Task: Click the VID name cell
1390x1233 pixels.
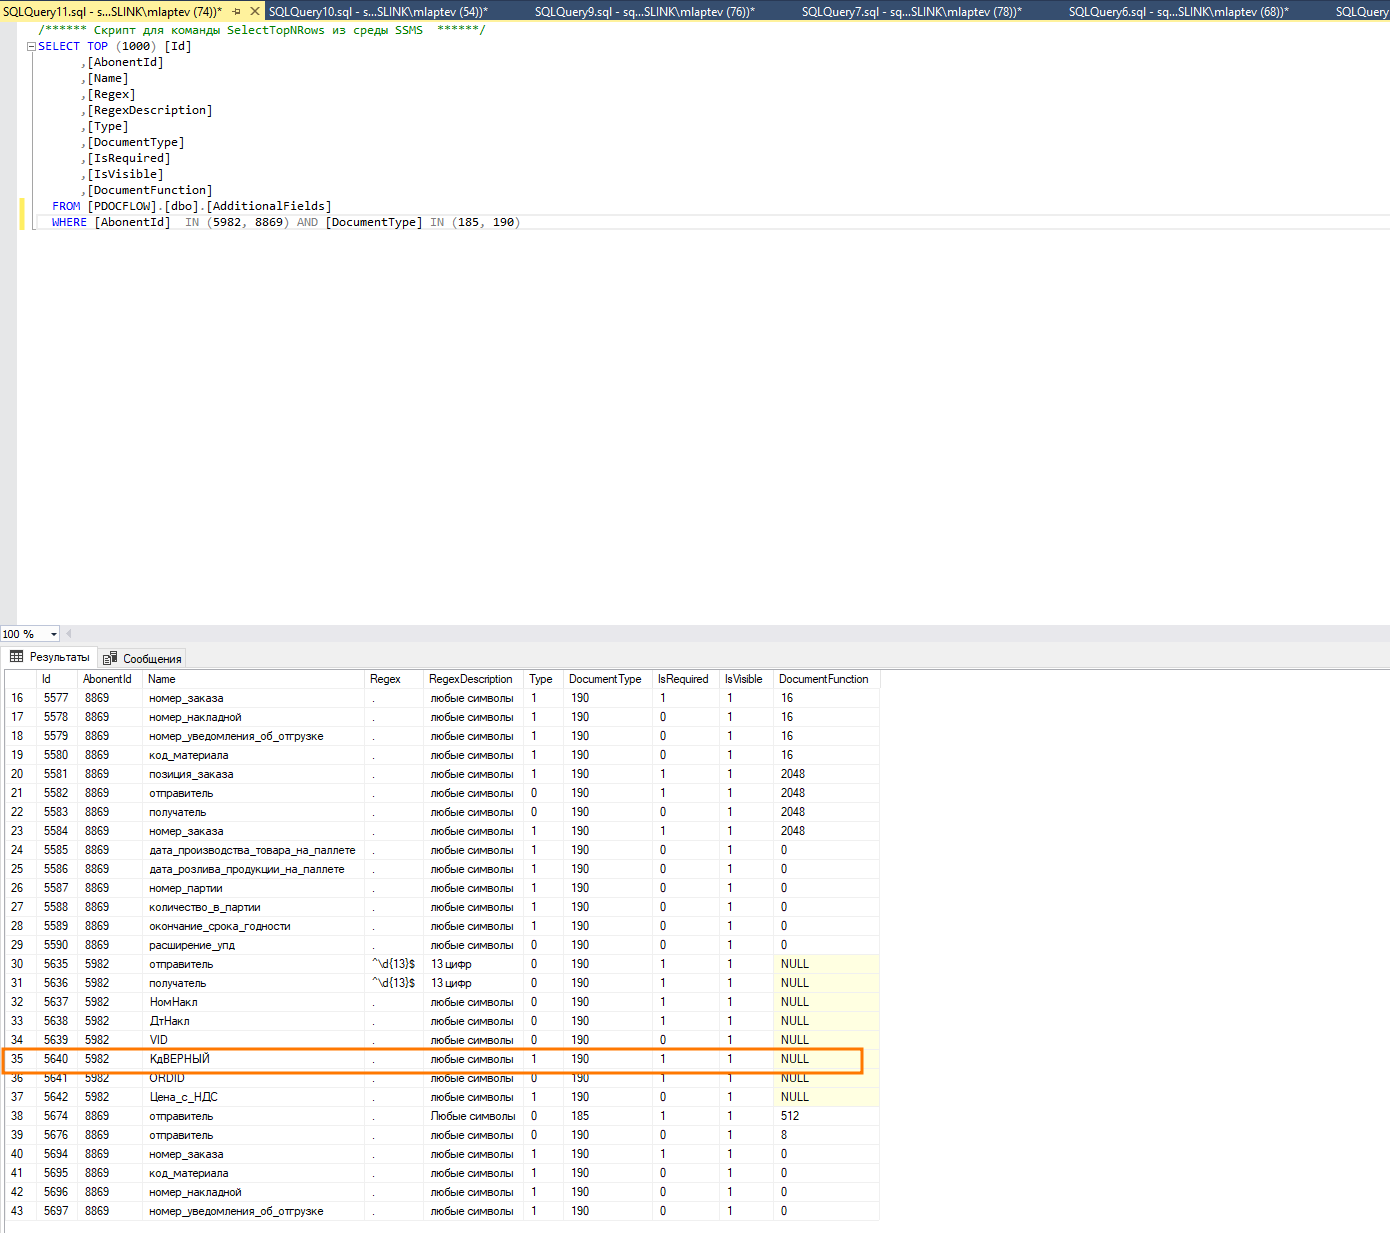Action: pos(255,1040)
